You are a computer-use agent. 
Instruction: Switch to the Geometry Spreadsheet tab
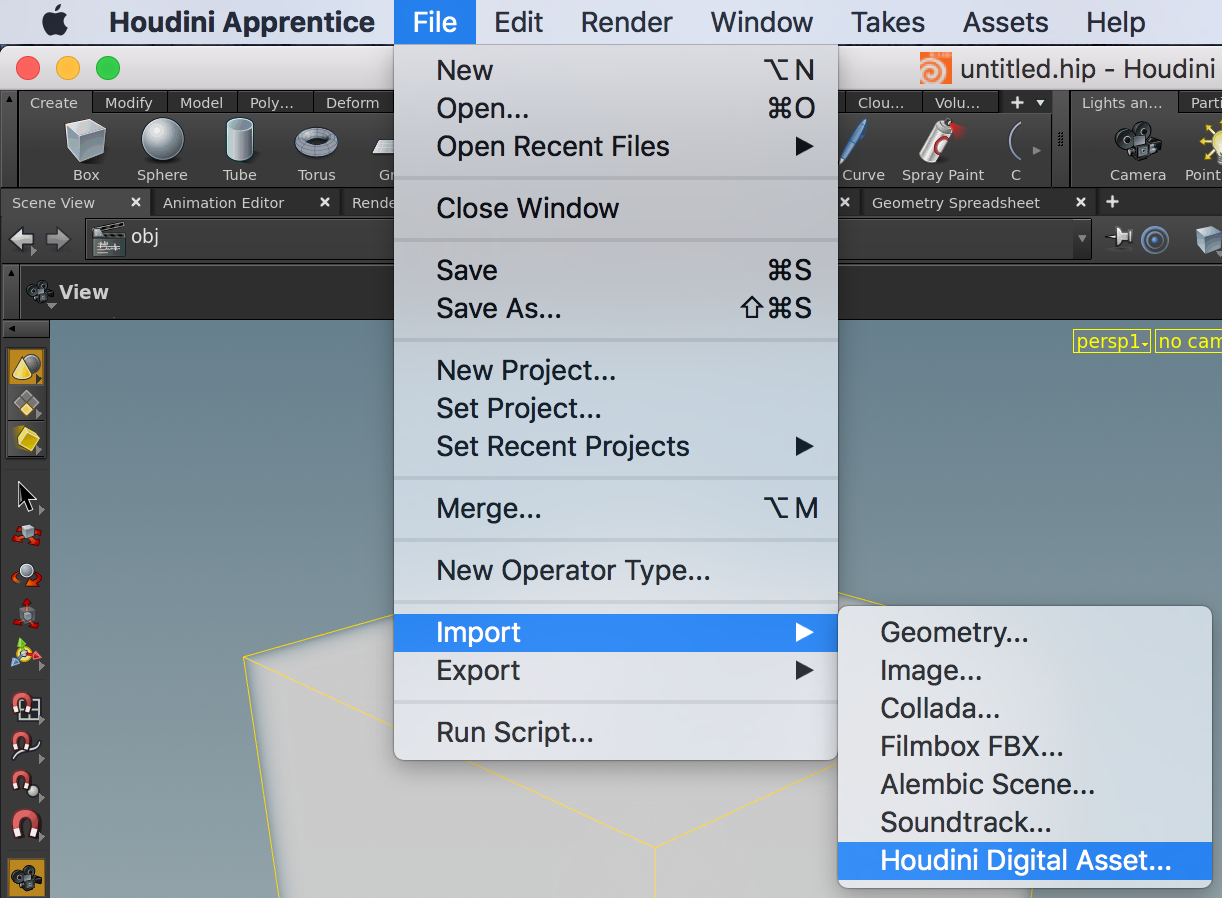pos(955,203)
